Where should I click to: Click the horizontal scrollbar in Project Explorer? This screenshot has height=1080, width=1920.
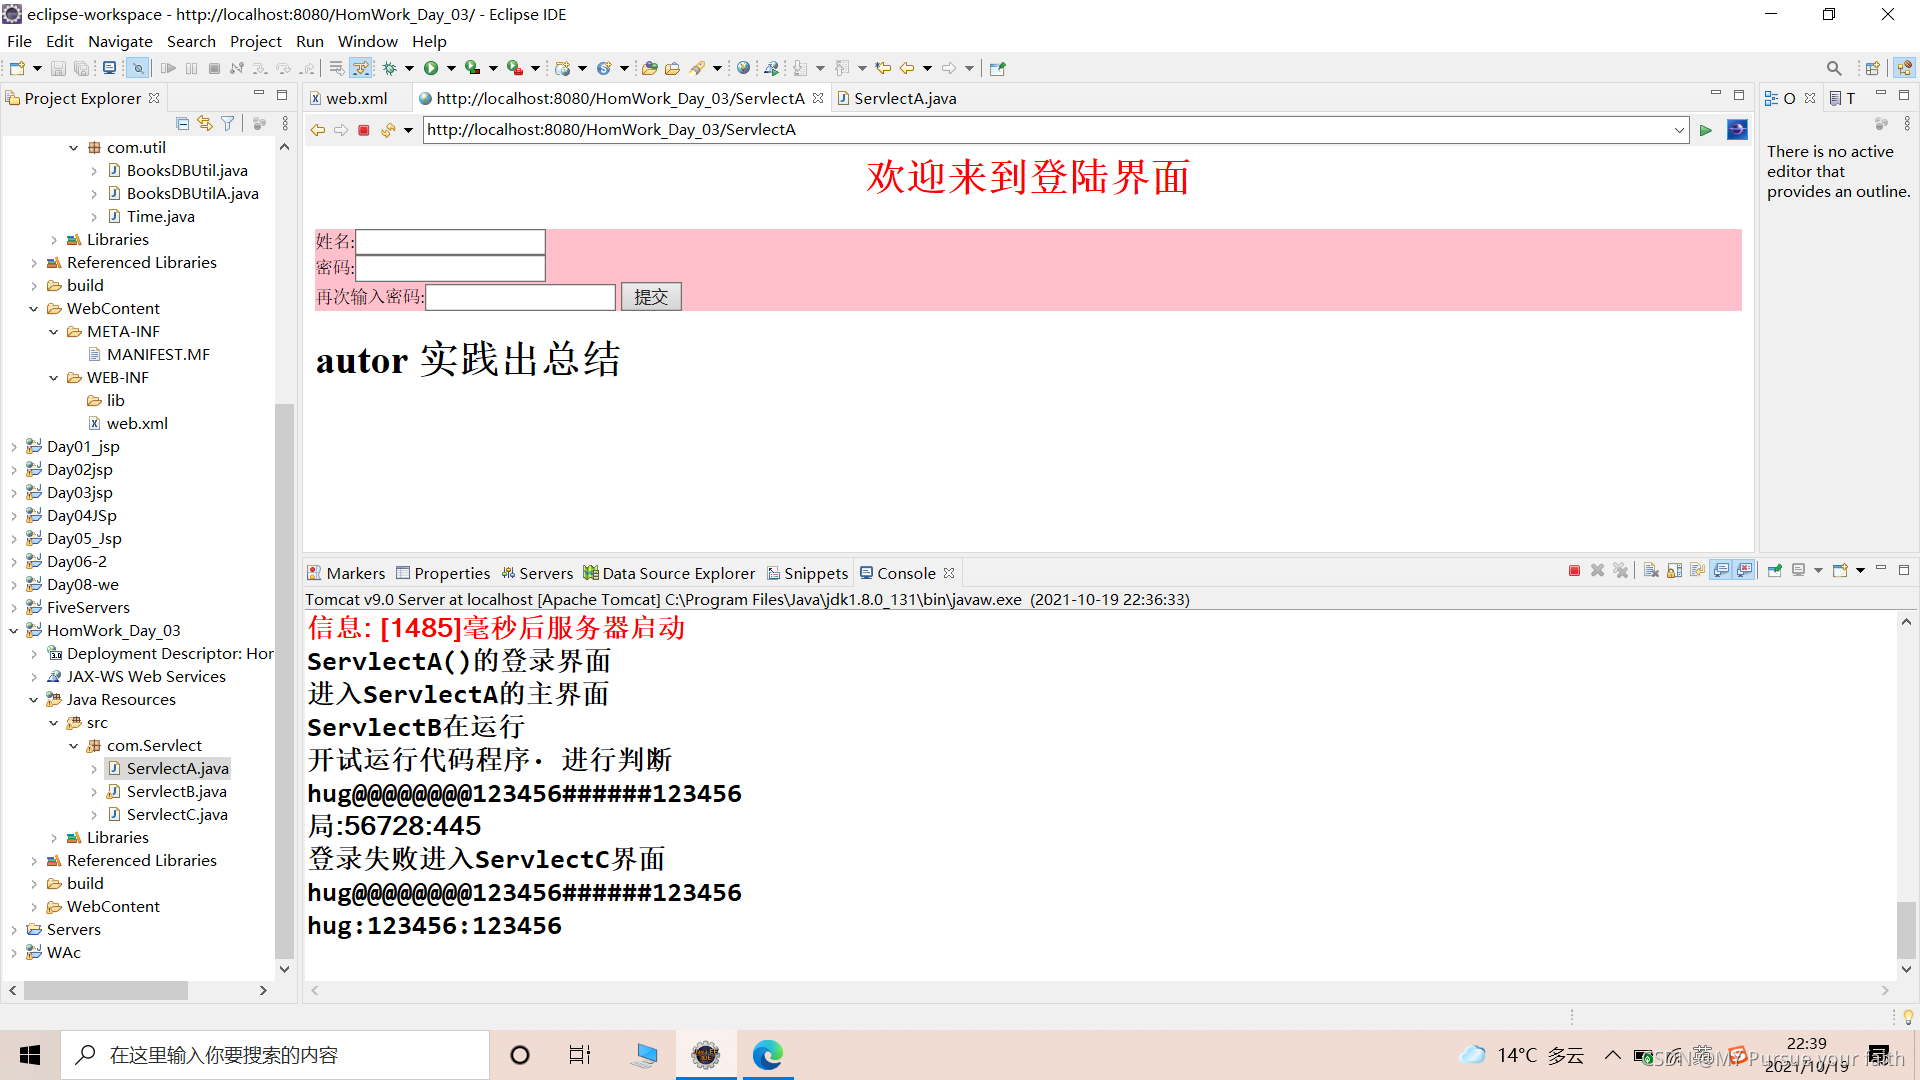105,990
